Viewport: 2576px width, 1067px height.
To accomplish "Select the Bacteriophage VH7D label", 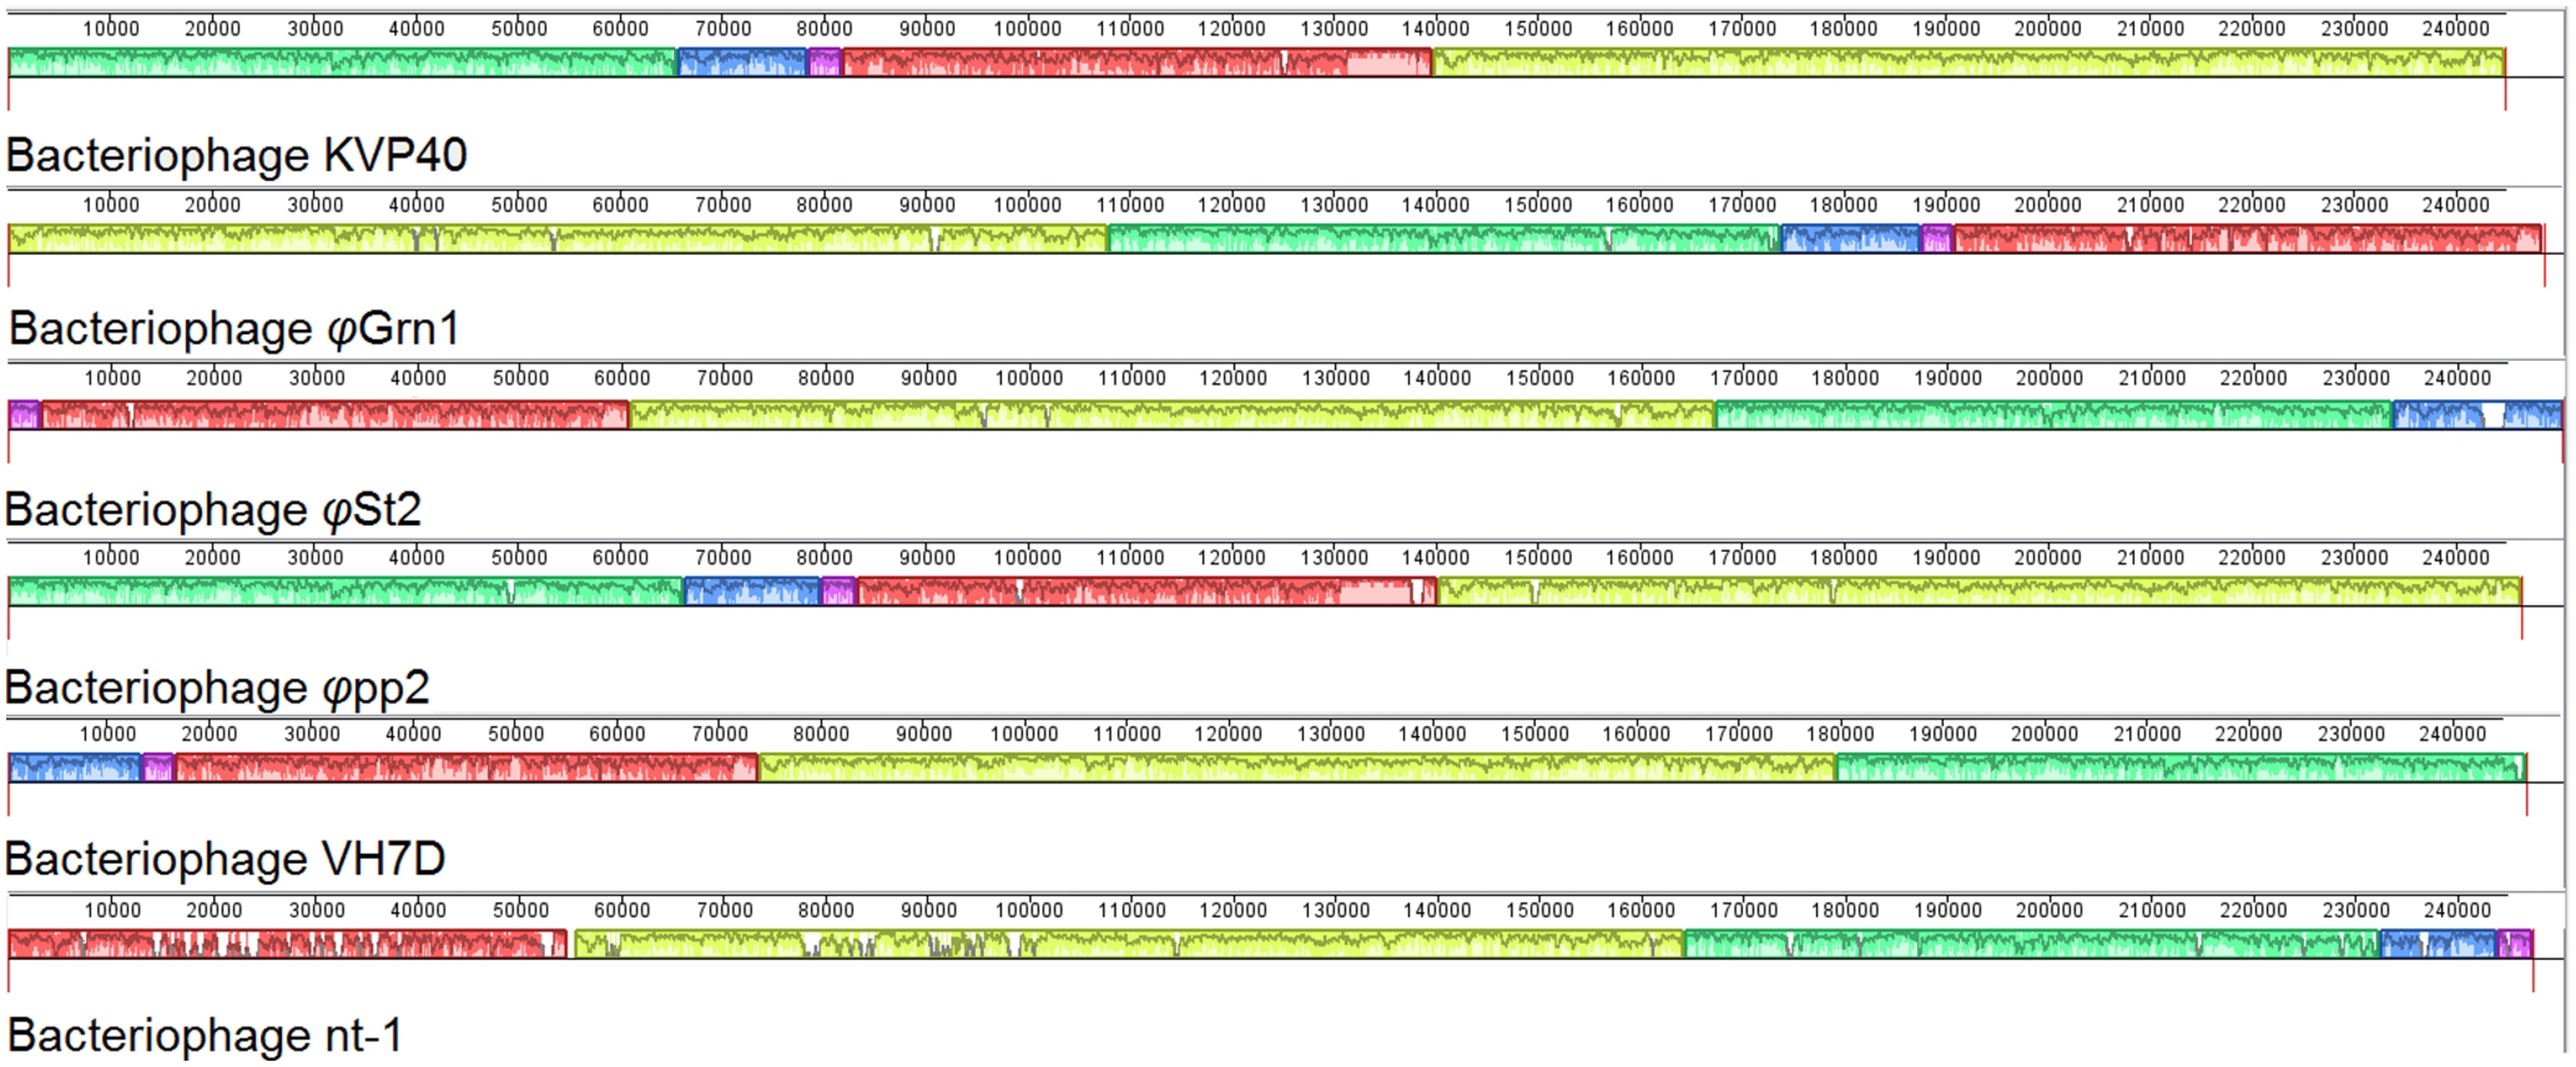I will click(x=225, y=859).
